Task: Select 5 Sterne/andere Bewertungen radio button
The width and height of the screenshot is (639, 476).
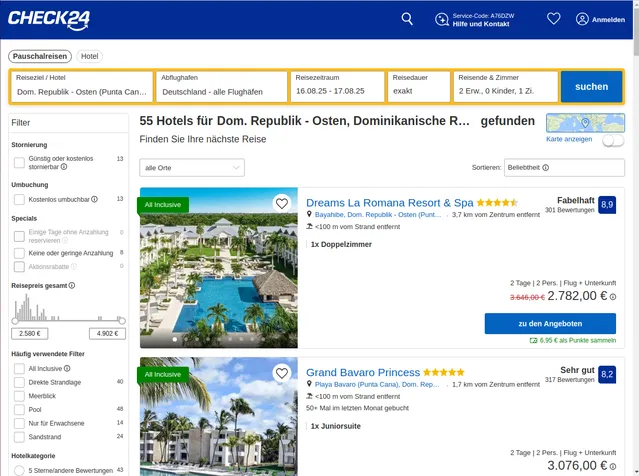Action: 19,470
